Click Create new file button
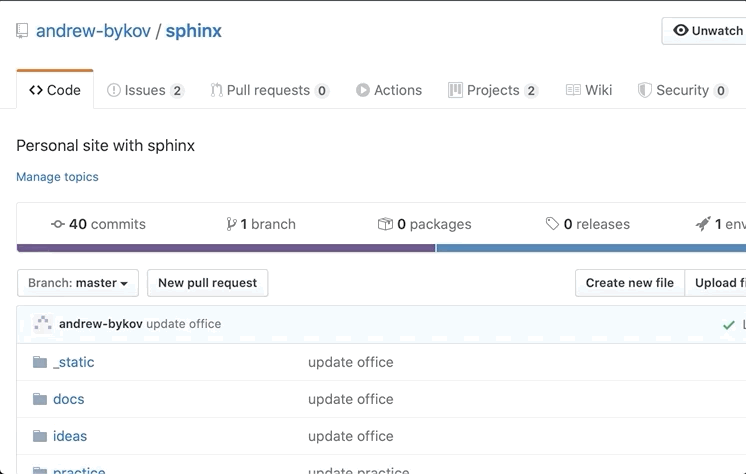 [x=629, y=283]
